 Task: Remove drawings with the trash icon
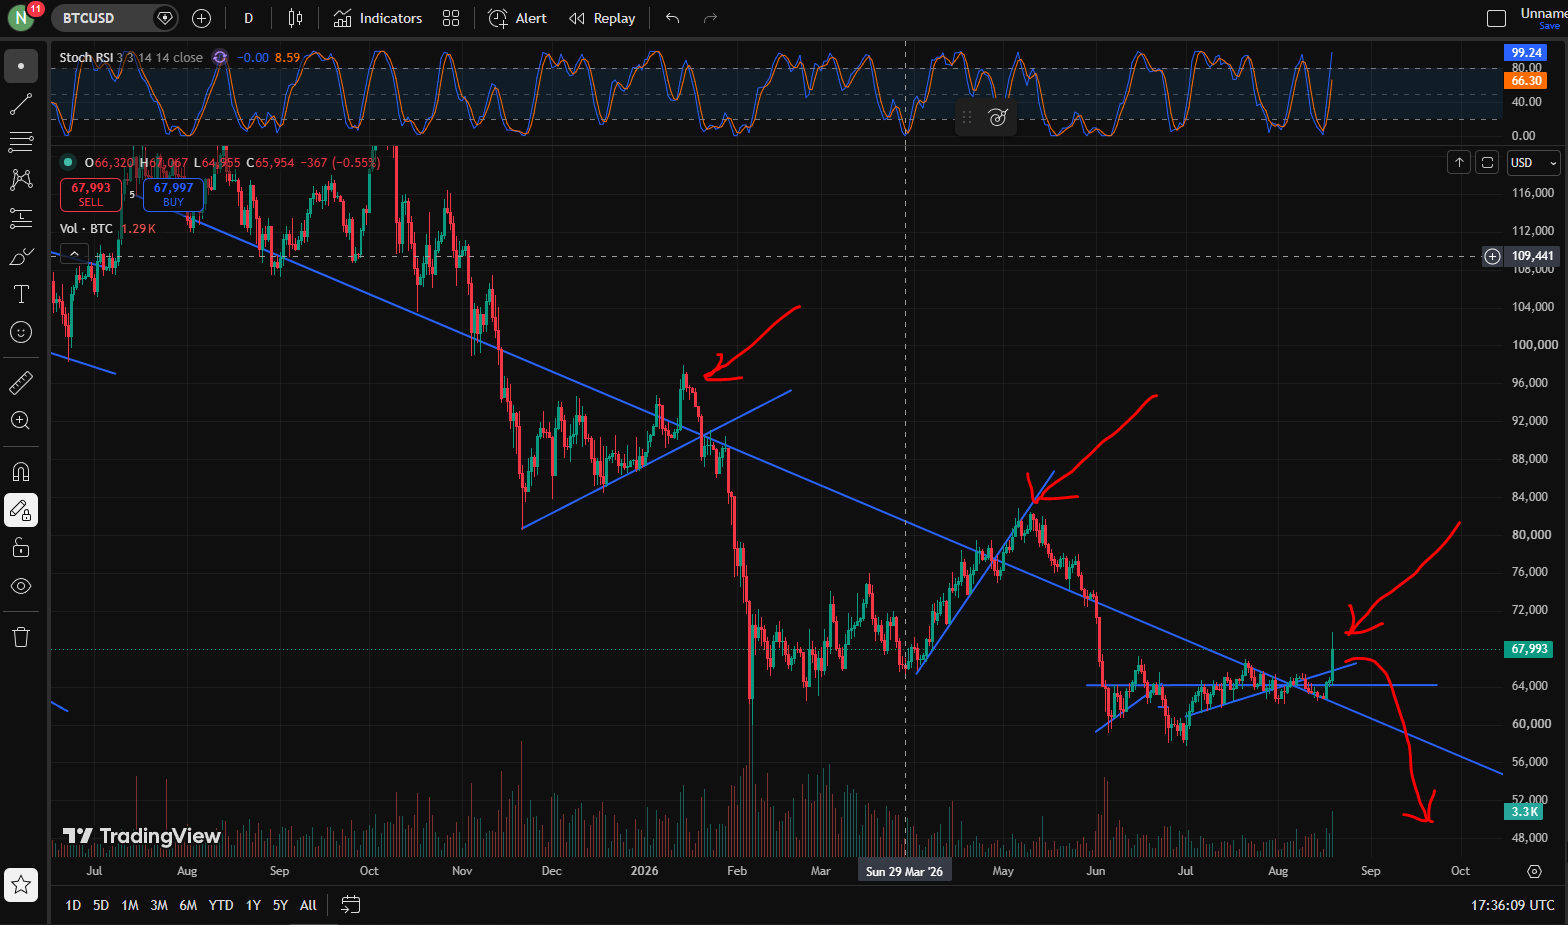click(x=21, y=637)
